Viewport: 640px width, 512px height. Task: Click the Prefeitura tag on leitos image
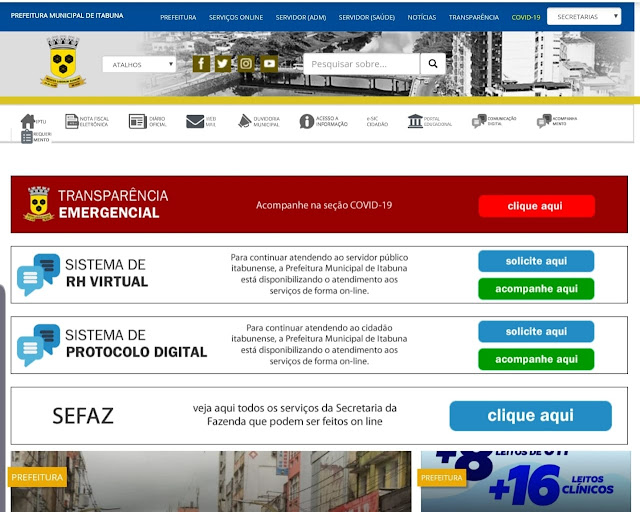tap(442, 477)
